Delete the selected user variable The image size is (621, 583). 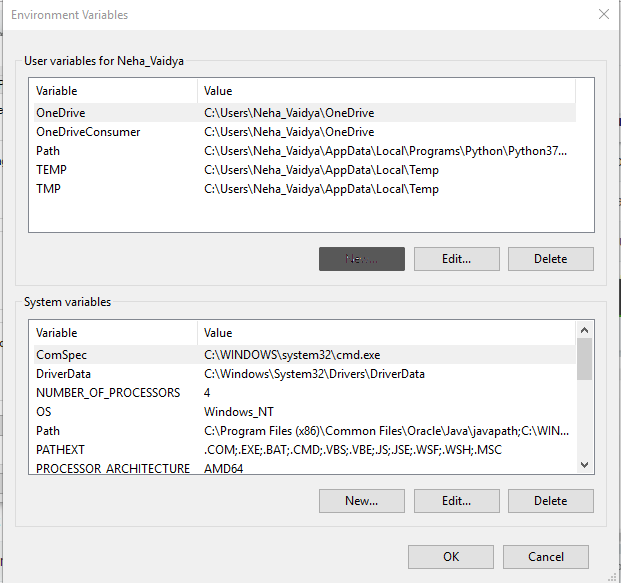[x=550, y=259]
